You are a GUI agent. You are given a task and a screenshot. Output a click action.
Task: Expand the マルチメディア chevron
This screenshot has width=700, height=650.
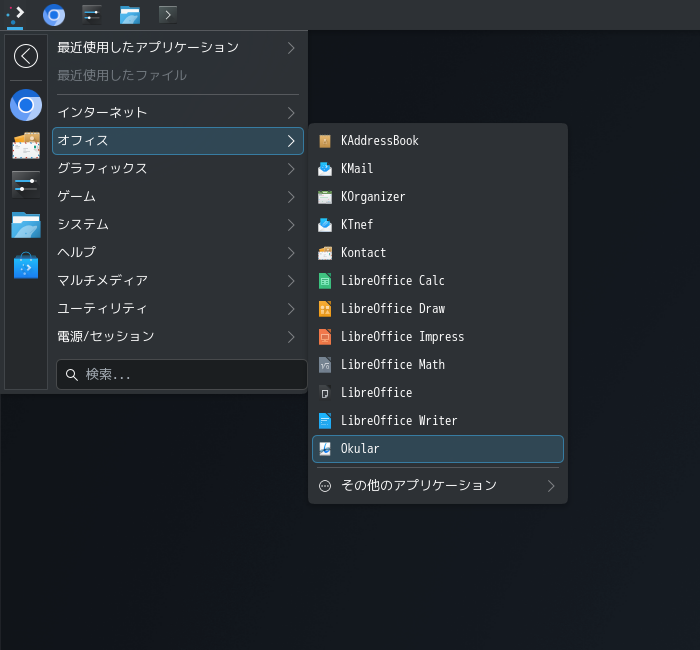click(x=291, y=281)
